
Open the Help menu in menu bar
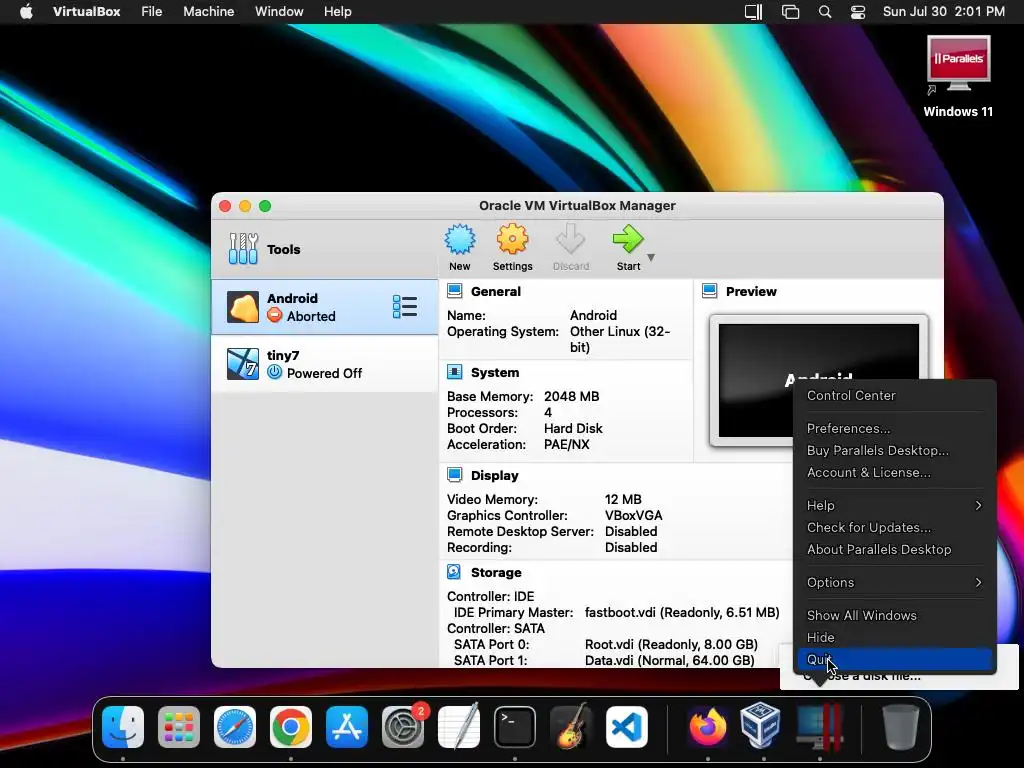(338, 11)
